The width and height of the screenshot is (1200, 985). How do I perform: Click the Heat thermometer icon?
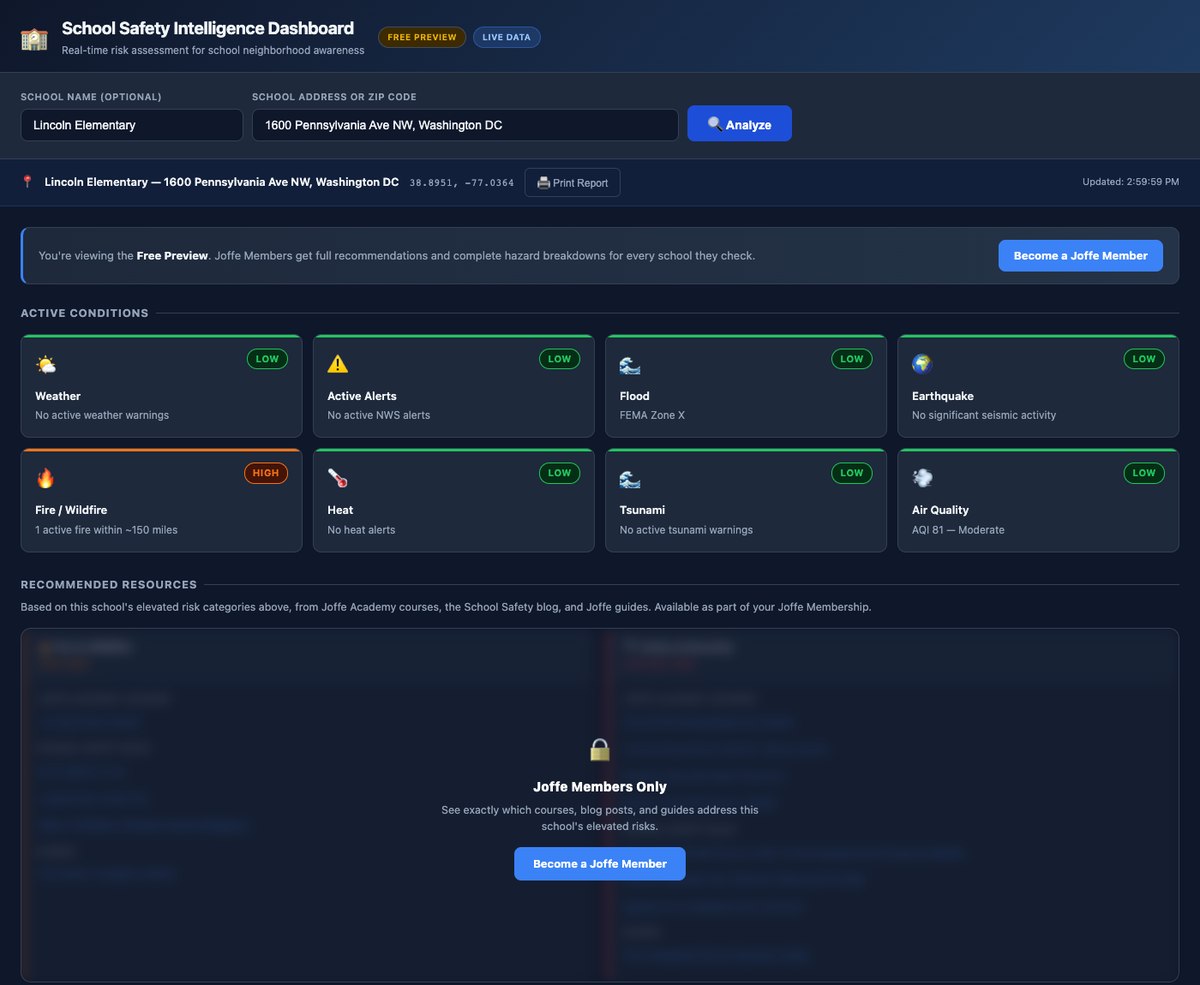(x=338, y=479)
